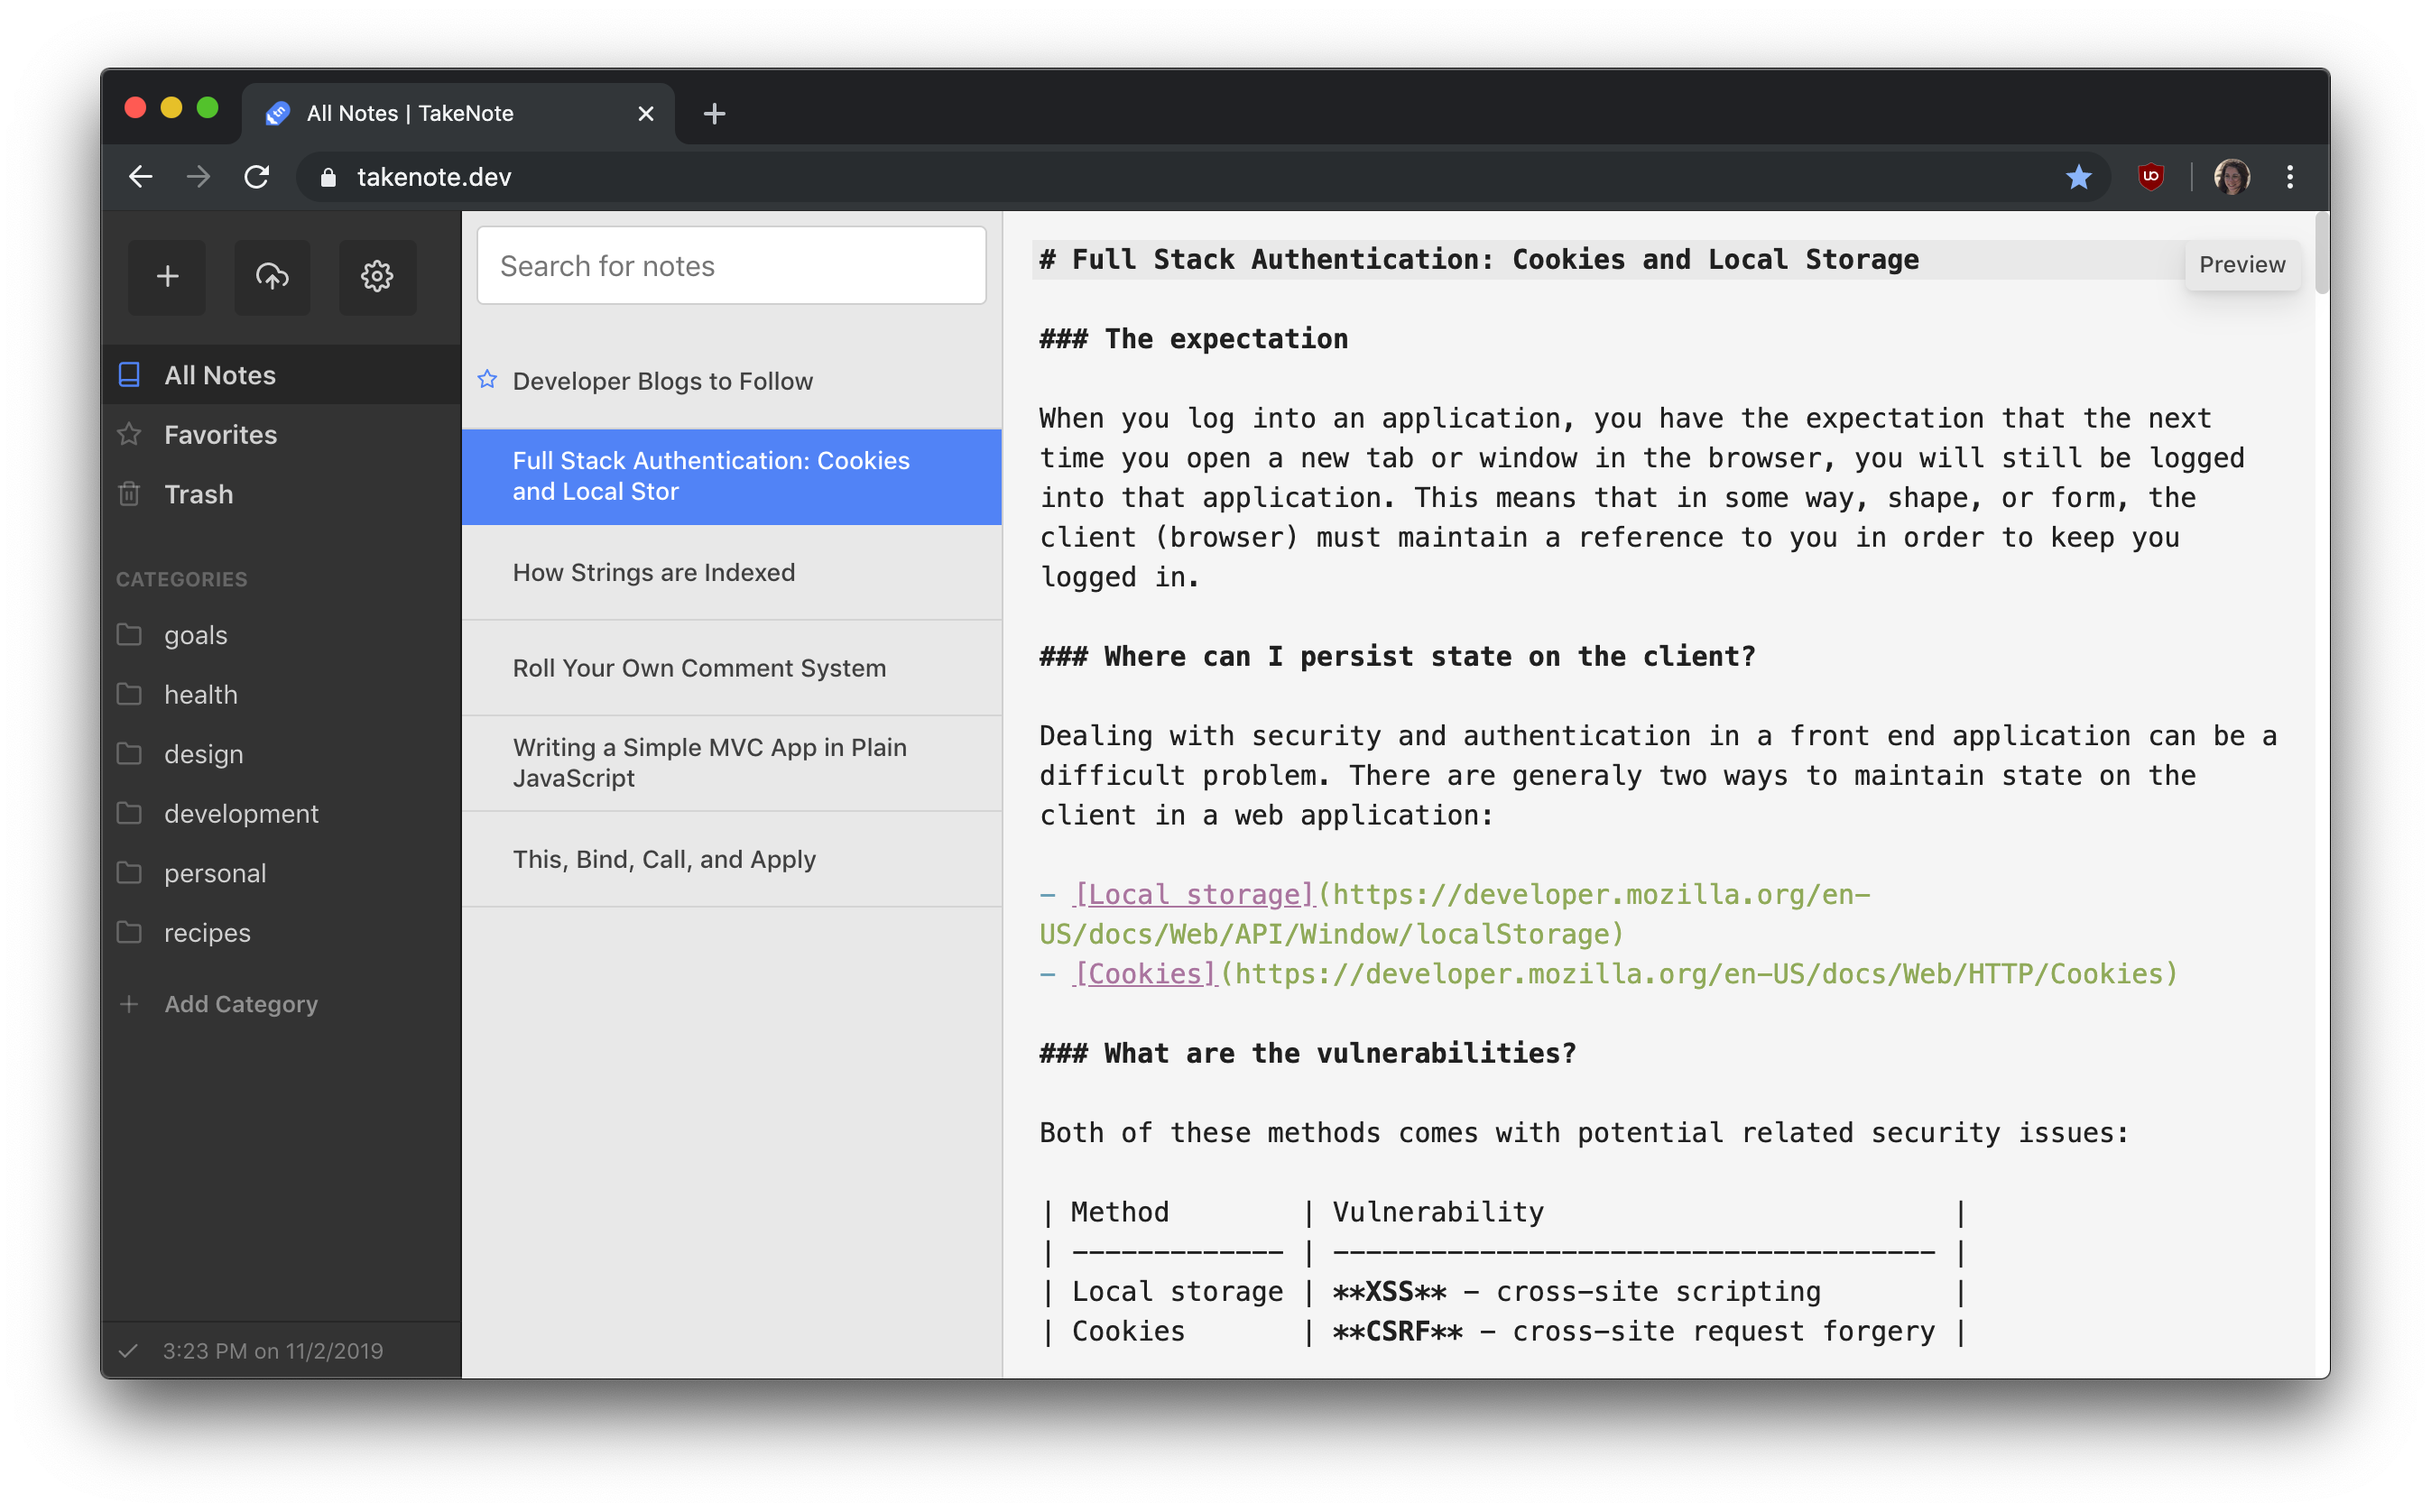Open the development category folder

click(242, 814)
